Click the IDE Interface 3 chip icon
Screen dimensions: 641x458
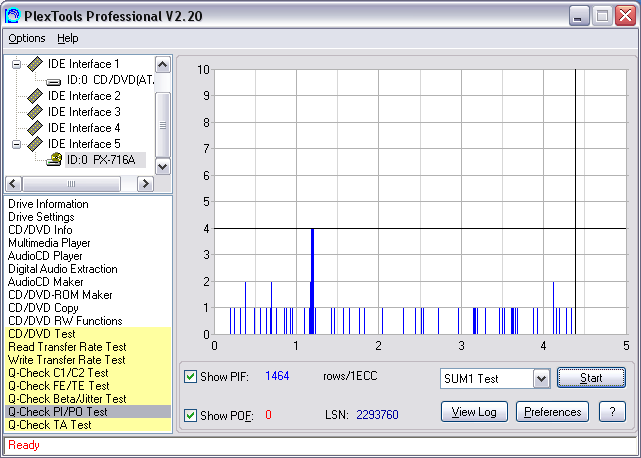(35, 112)
